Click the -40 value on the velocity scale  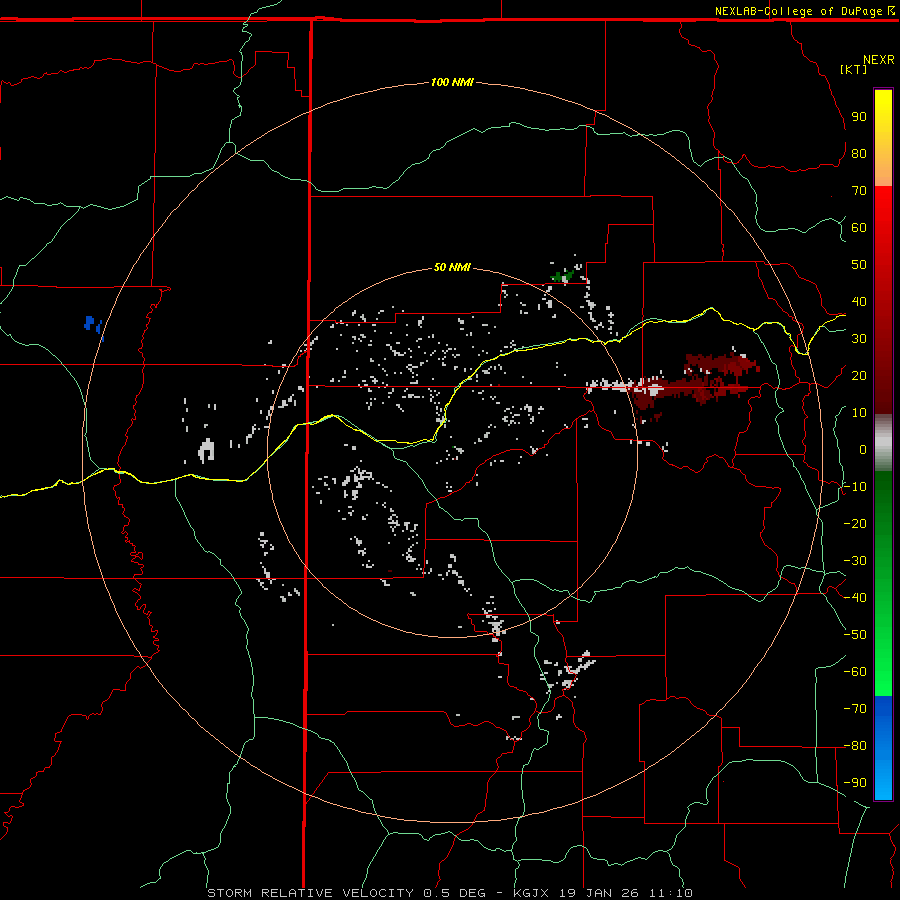click(x=855, y=598)
